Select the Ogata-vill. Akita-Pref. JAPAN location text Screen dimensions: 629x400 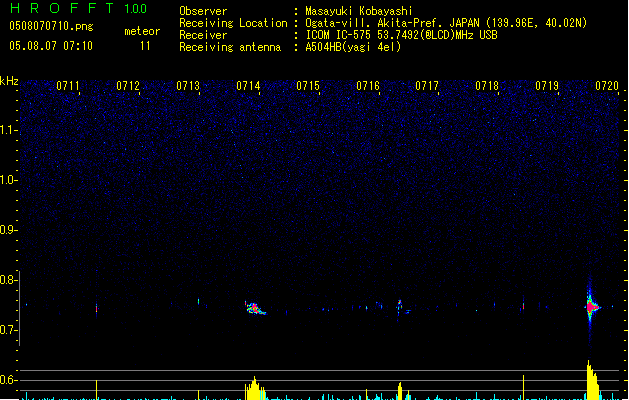tap(446, 23)
